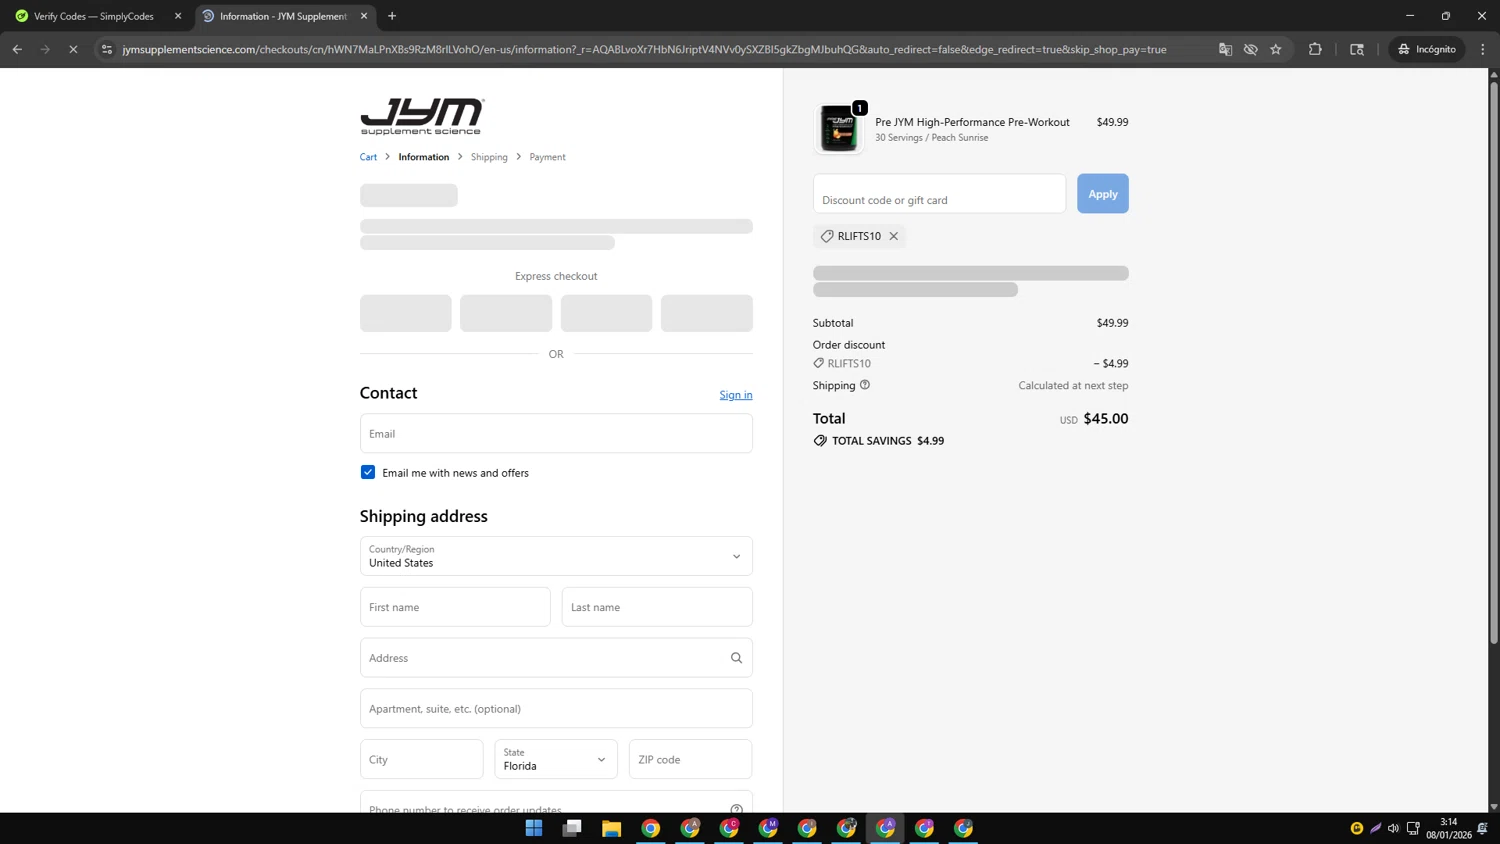1500x844 pixels.
Task: Click the Payment breadcrumb step
Action: click(547, 157)
